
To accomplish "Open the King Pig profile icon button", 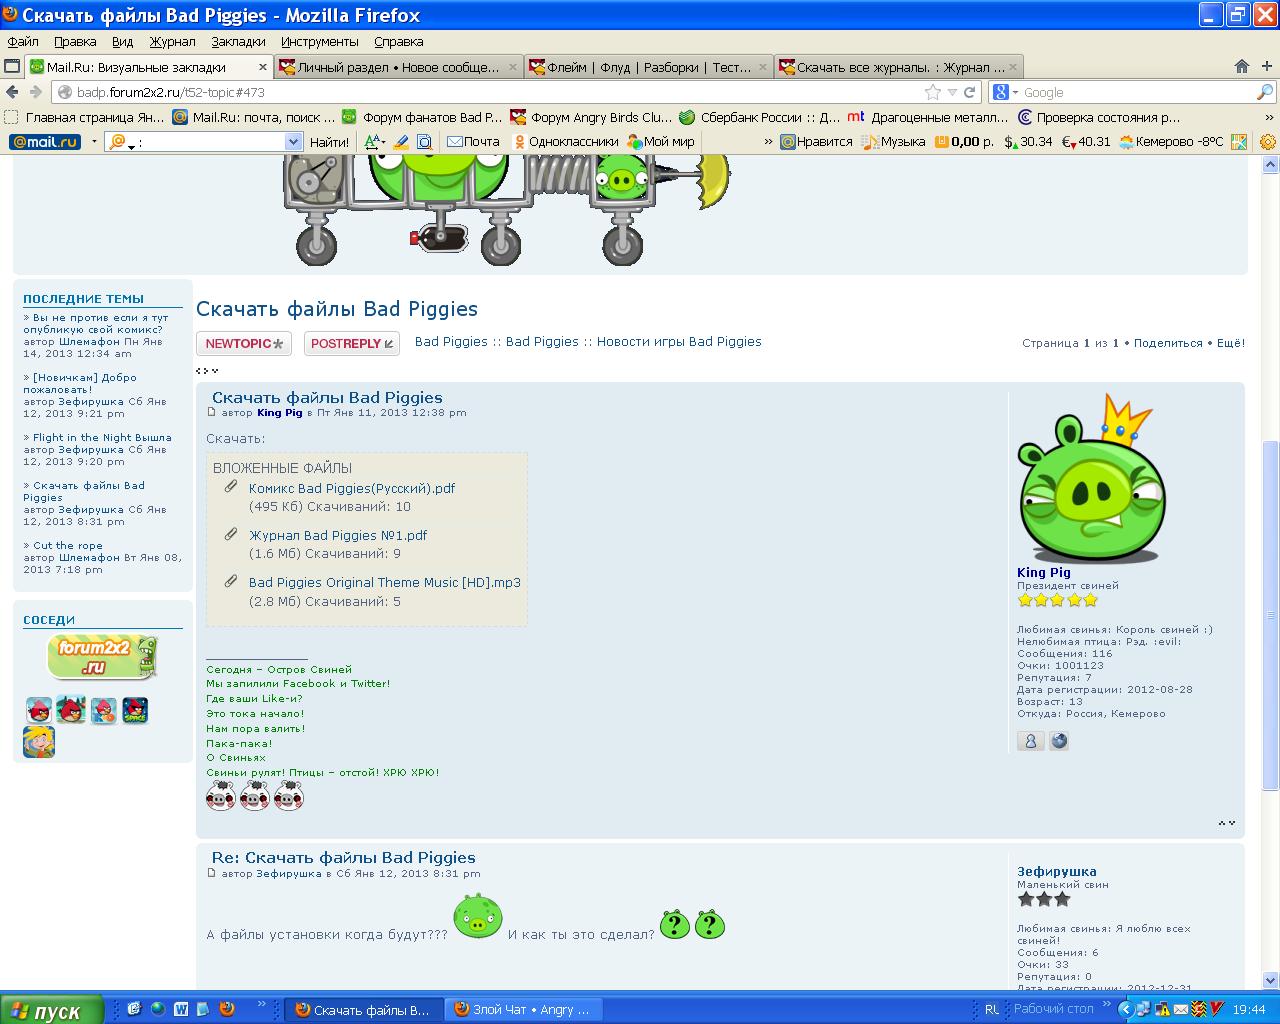I will (x=1030, y=741).
